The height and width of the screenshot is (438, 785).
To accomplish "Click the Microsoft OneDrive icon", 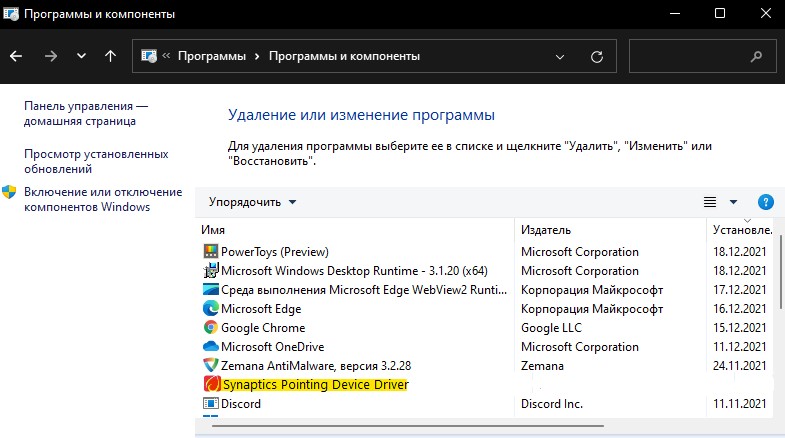I will click(x=211, y=346).
